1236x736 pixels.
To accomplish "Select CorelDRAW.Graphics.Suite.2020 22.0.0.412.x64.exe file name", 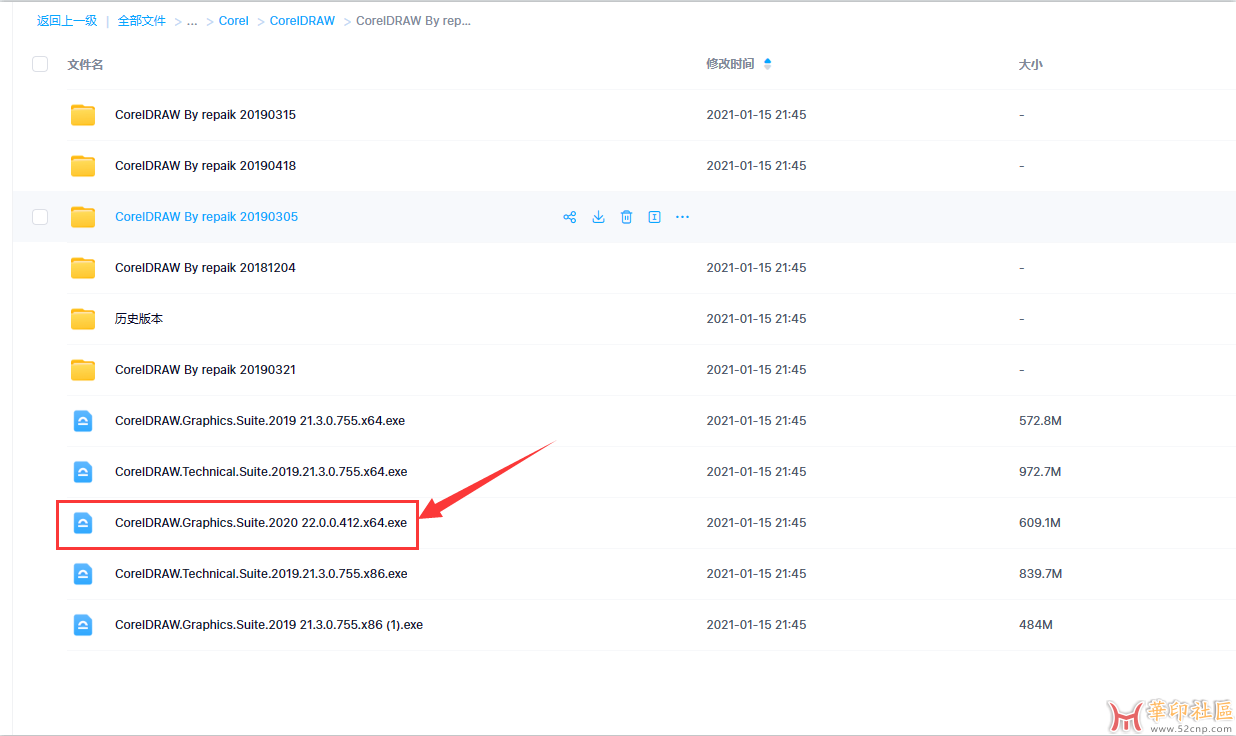I will click(261, 523).
